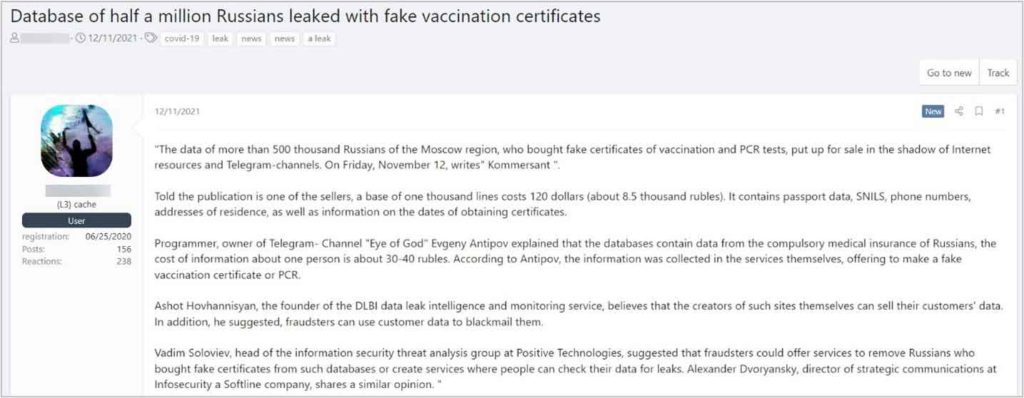Jump to new posts with Go to new
This screenshot has height=398, width=1024.
pos(949,73)
